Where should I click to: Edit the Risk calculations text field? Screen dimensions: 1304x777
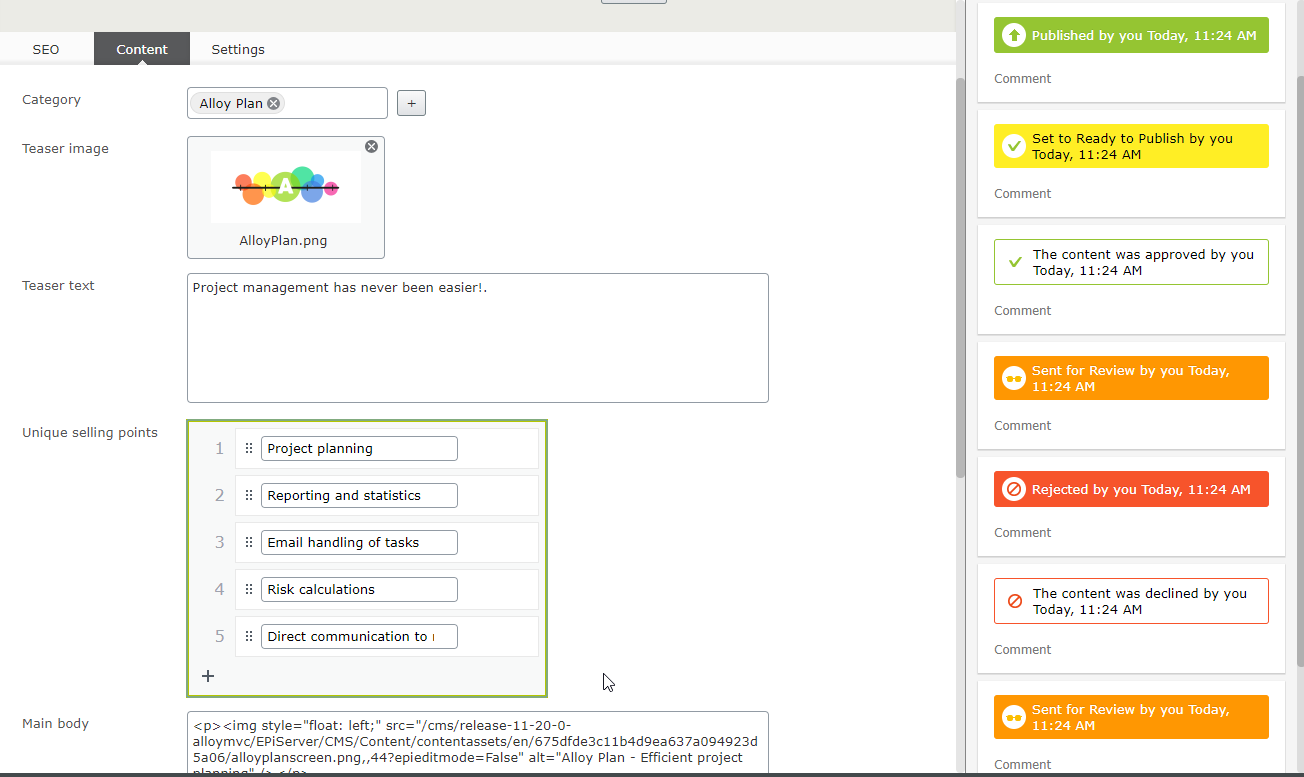(359, 590)
